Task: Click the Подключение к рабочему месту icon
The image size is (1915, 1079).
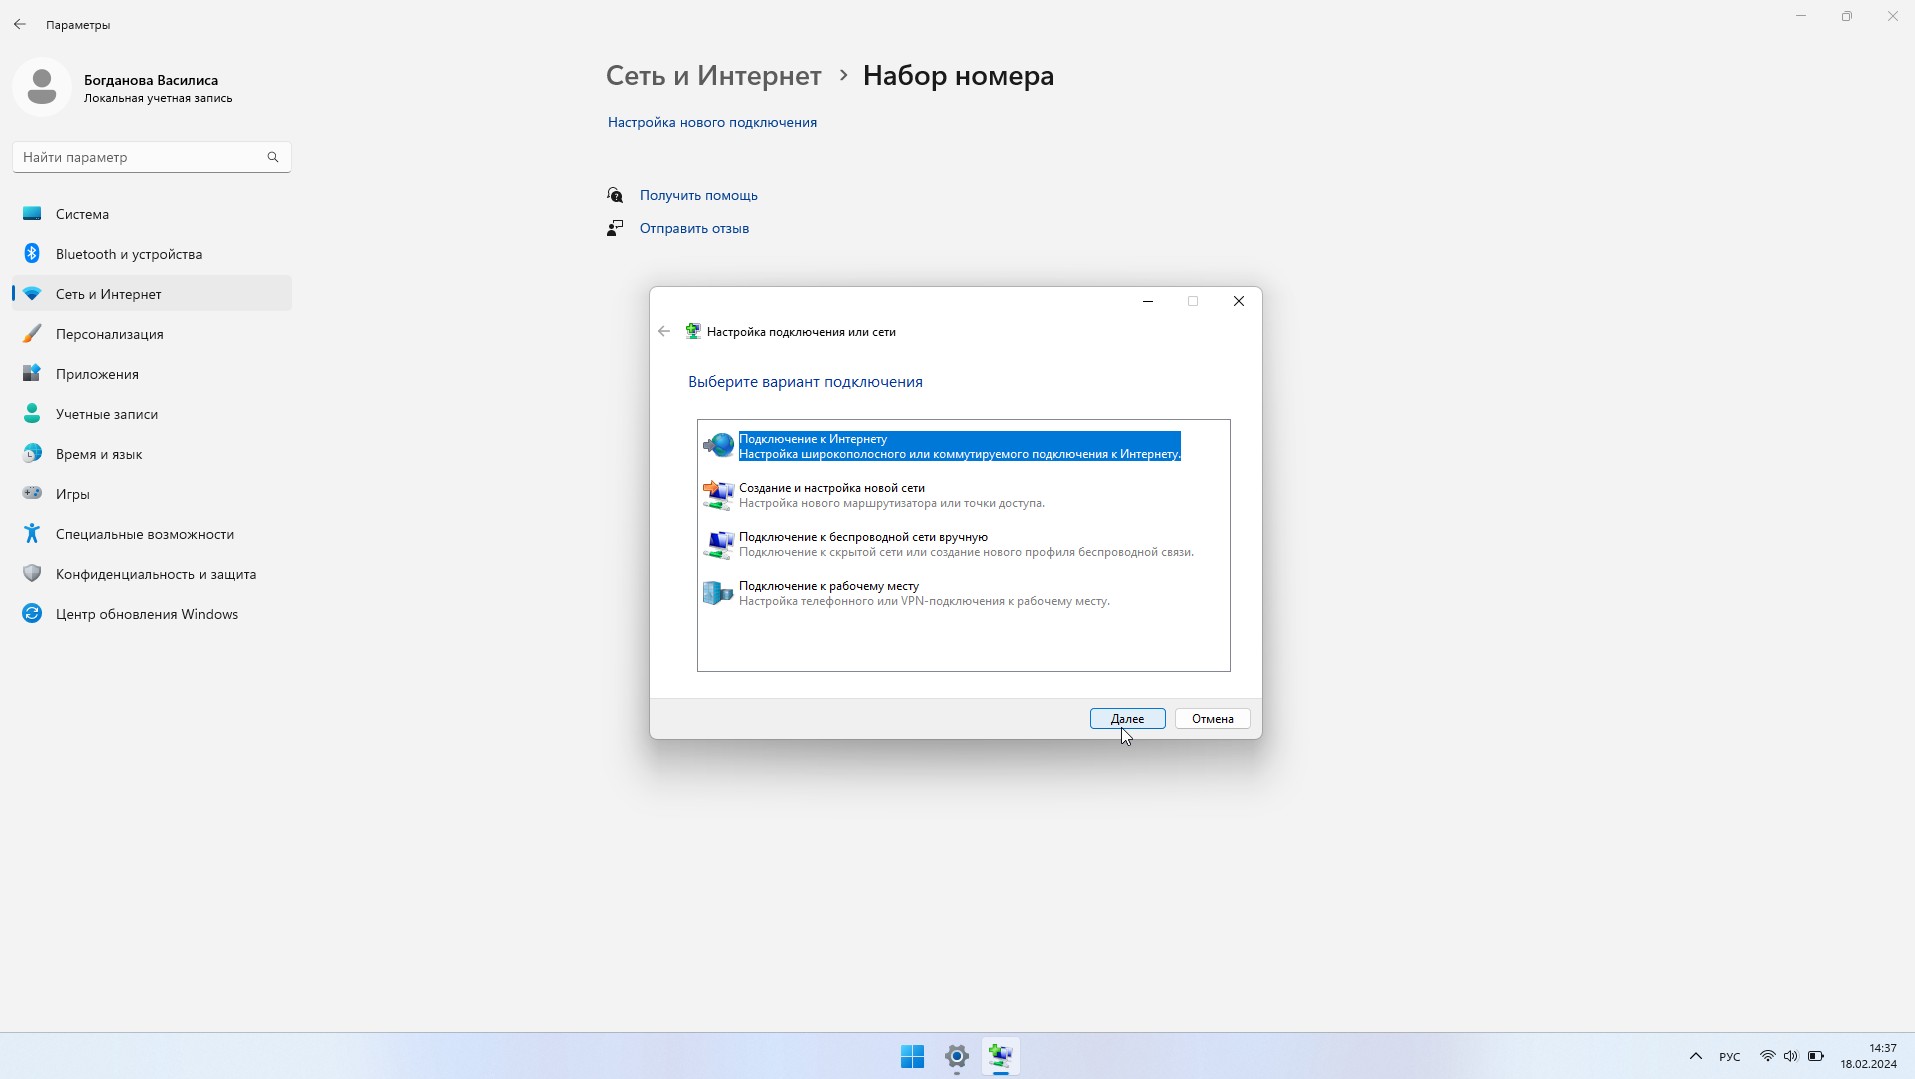Action: coord(718,593)
